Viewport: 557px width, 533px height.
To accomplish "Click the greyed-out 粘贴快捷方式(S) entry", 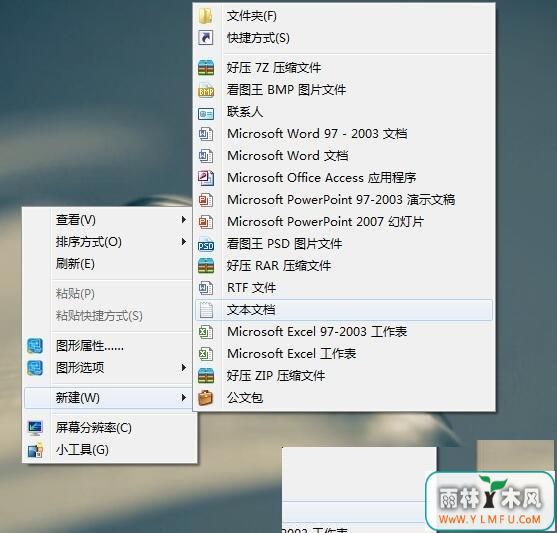I will 99,316.
